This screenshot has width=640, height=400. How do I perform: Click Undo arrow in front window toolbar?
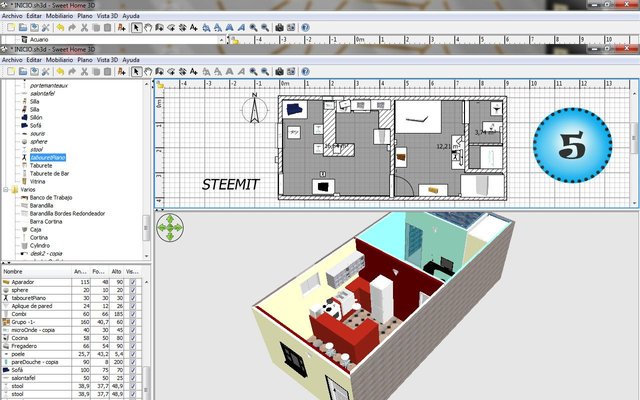[x=60, y=71]
